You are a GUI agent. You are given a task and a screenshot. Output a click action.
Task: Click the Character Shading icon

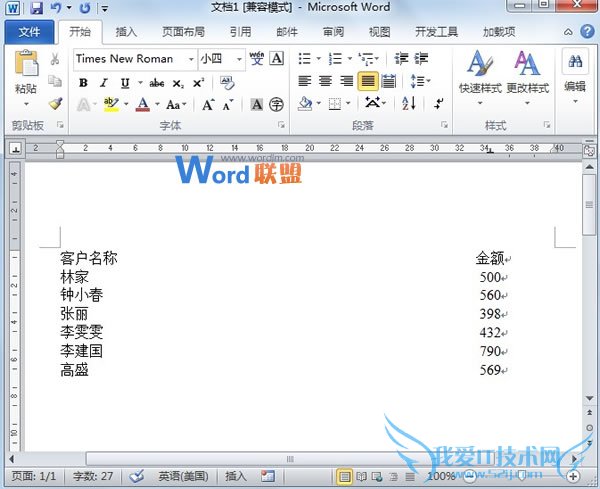coord(256,104)
